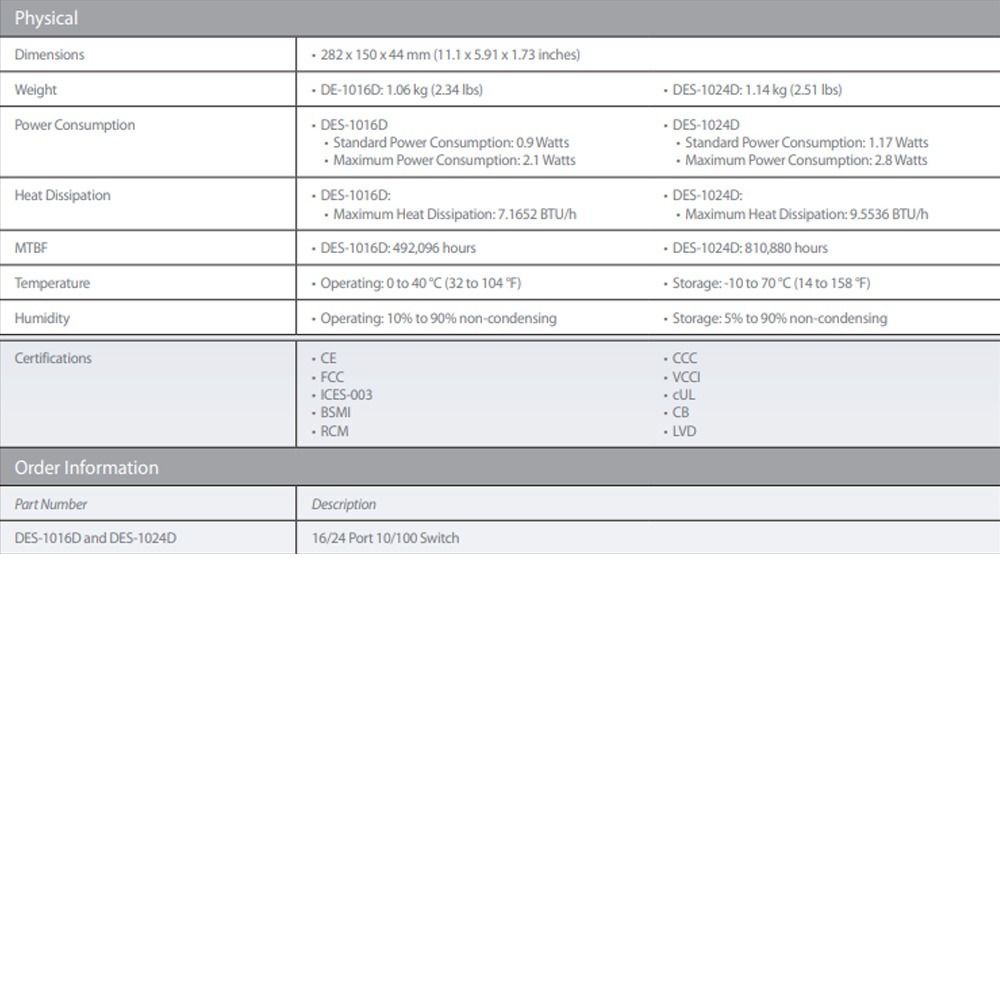1000x1000 pixels.
Task: Click the Storage temperature -10 to 70 °C entry
Action: point(770,283)
